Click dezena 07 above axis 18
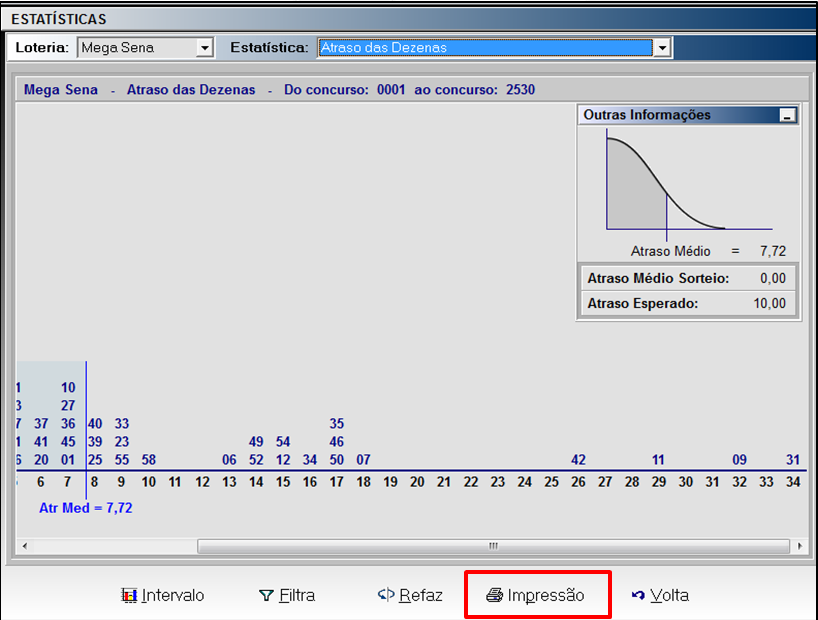Viewport: 818px width, 620px height. (x=363, y=460)
